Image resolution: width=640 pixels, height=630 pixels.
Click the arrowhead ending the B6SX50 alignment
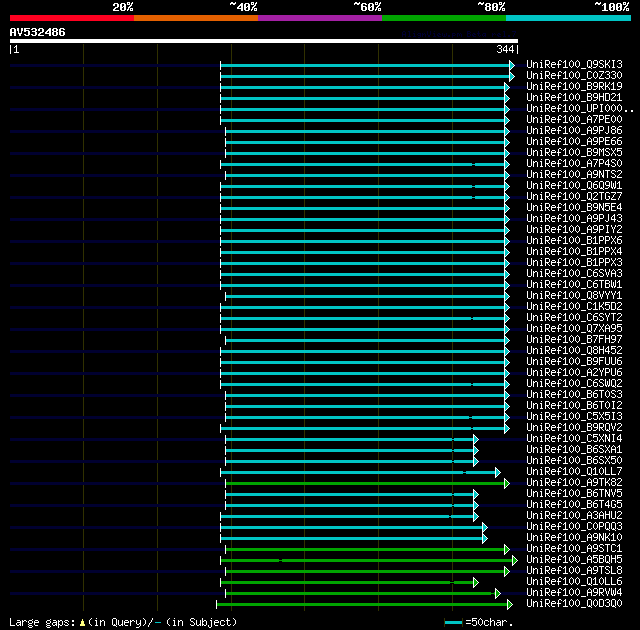pyautogui.click(x=476, y=461)
